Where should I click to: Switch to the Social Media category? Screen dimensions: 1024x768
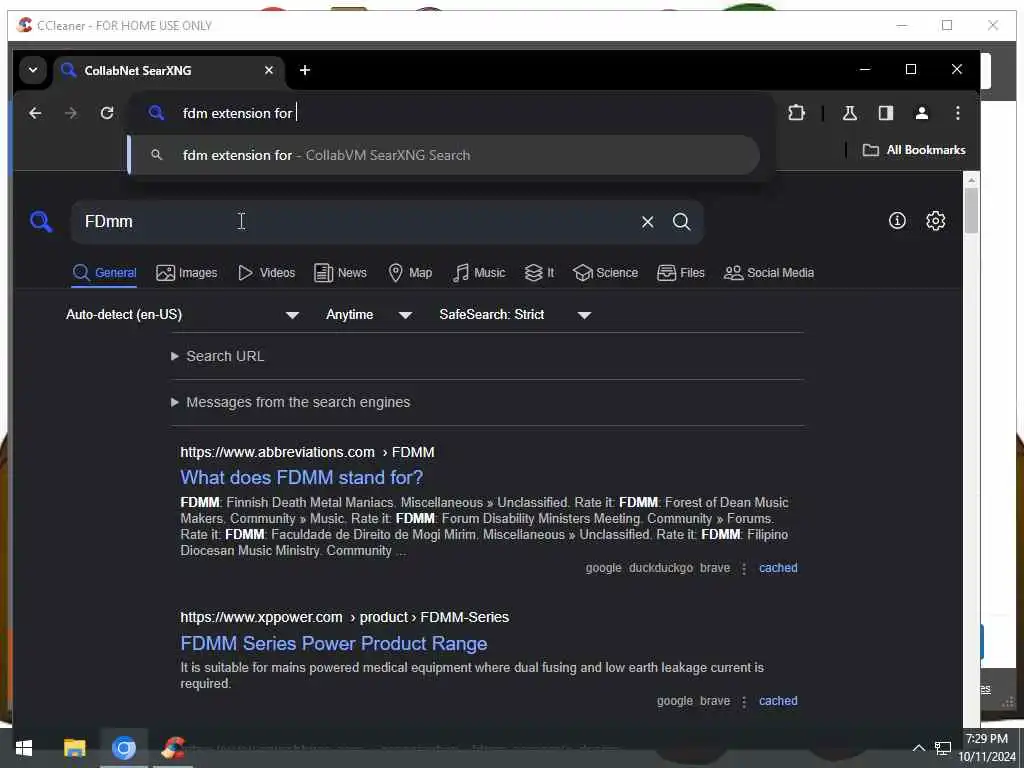769,273
